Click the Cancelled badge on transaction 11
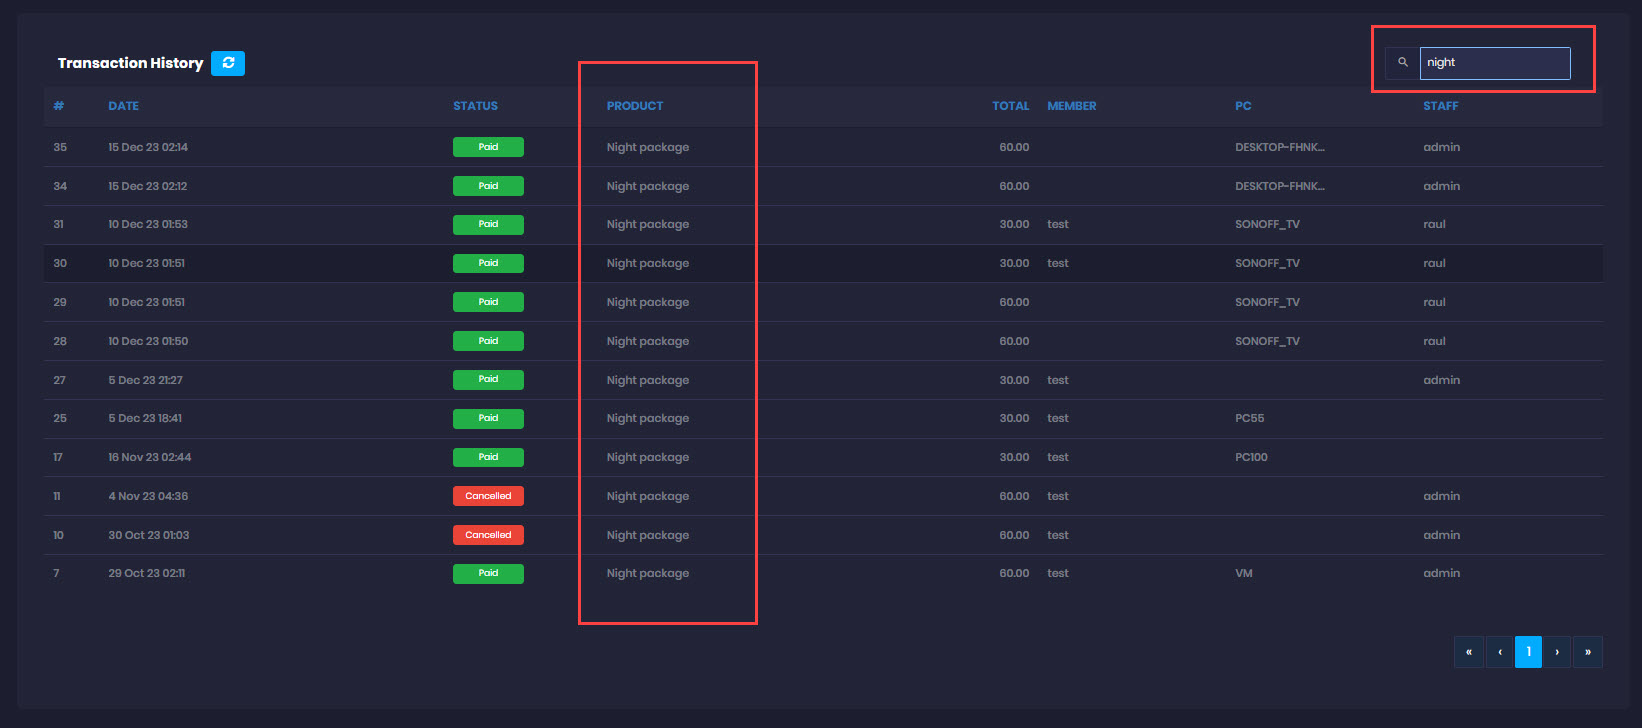 click(488, 496)
